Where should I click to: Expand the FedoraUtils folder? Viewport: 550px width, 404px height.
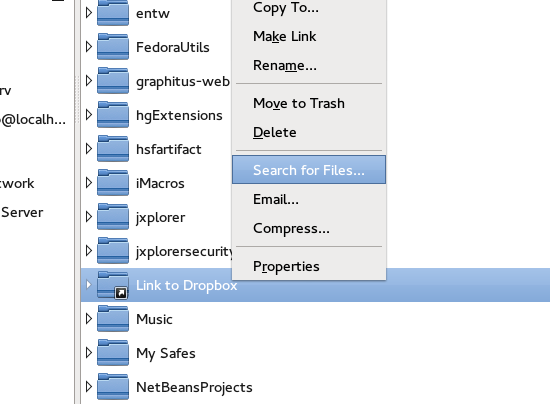[x=89, y=47]
